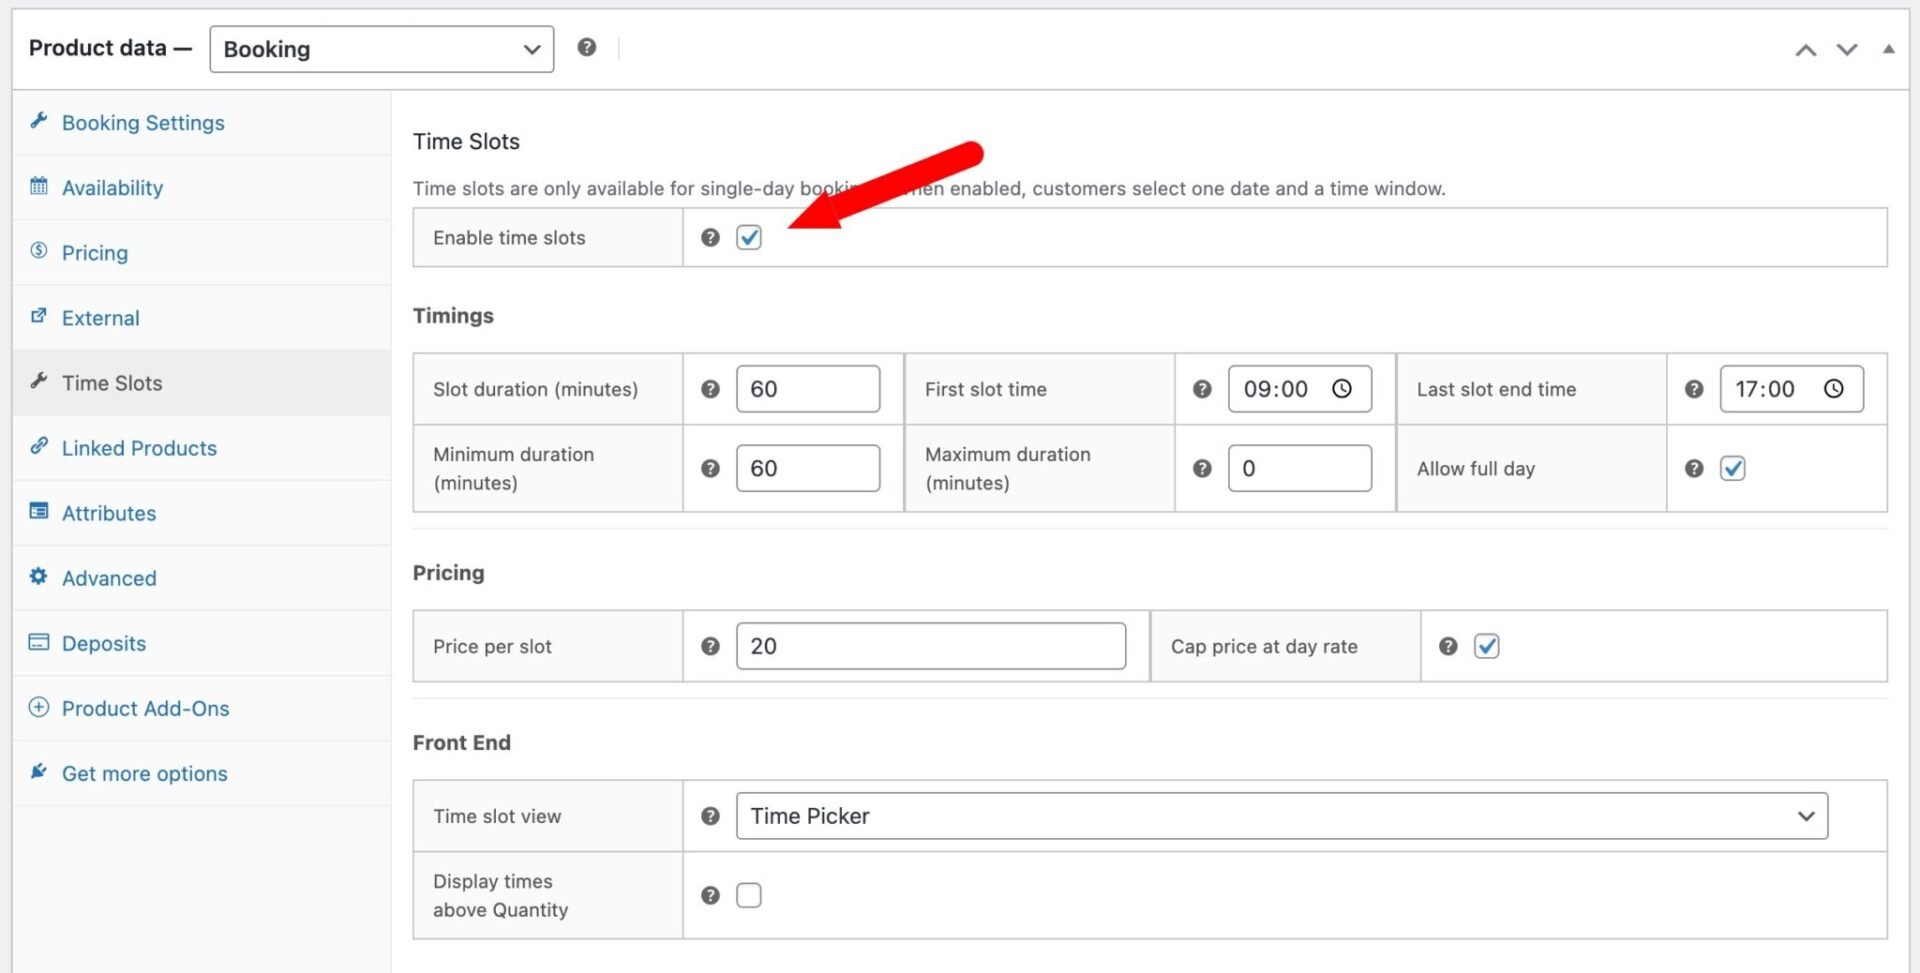Screen dimensions: 1920x973
Task: Click the external link icon beside External
Action: click(x=38, y=317)
